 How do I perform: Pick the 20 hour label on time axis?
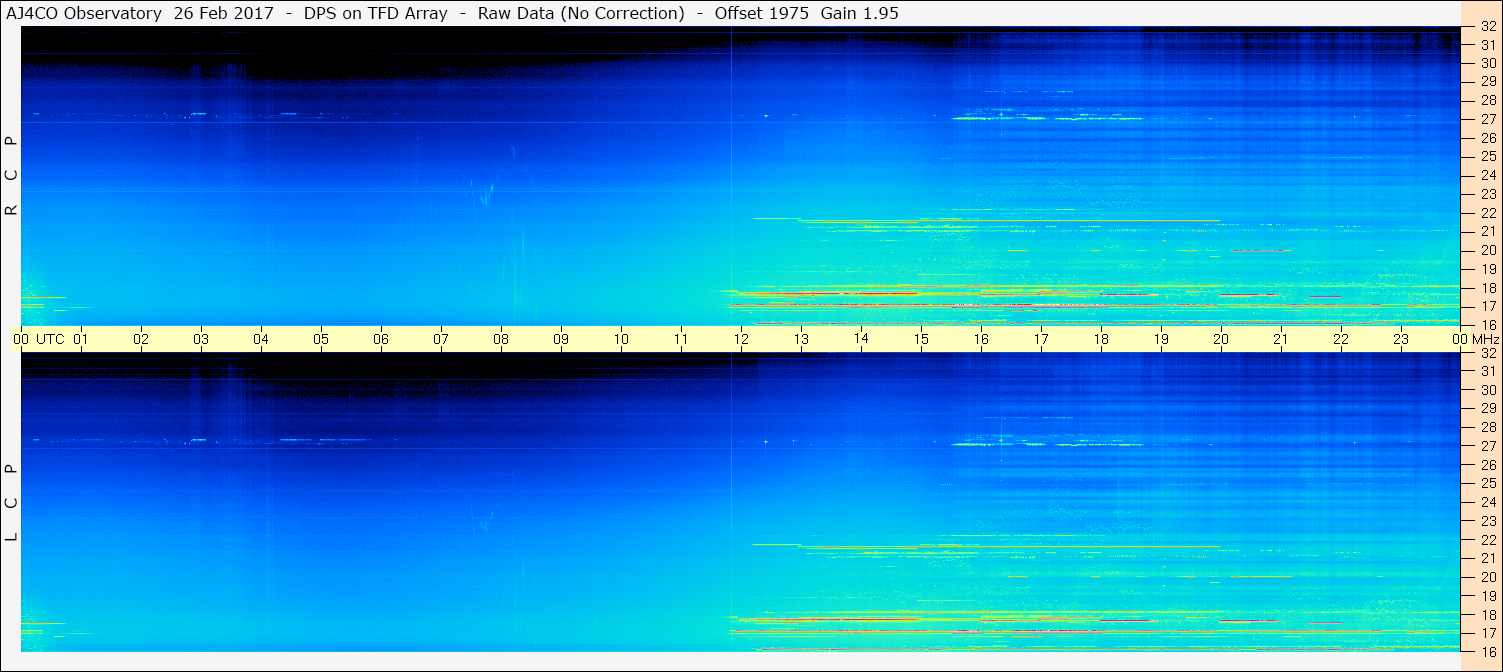point(1221,339)
